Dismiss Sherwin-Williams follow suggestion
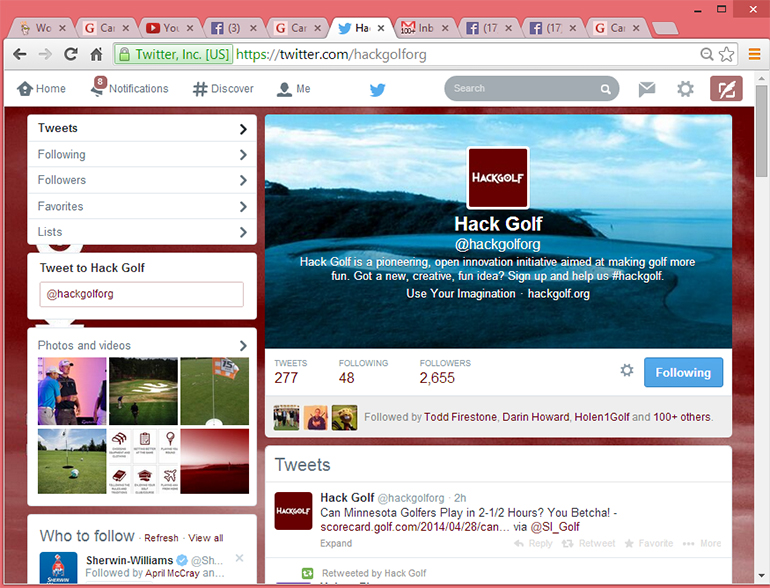The image size is (770, 588). pos(239,558)
